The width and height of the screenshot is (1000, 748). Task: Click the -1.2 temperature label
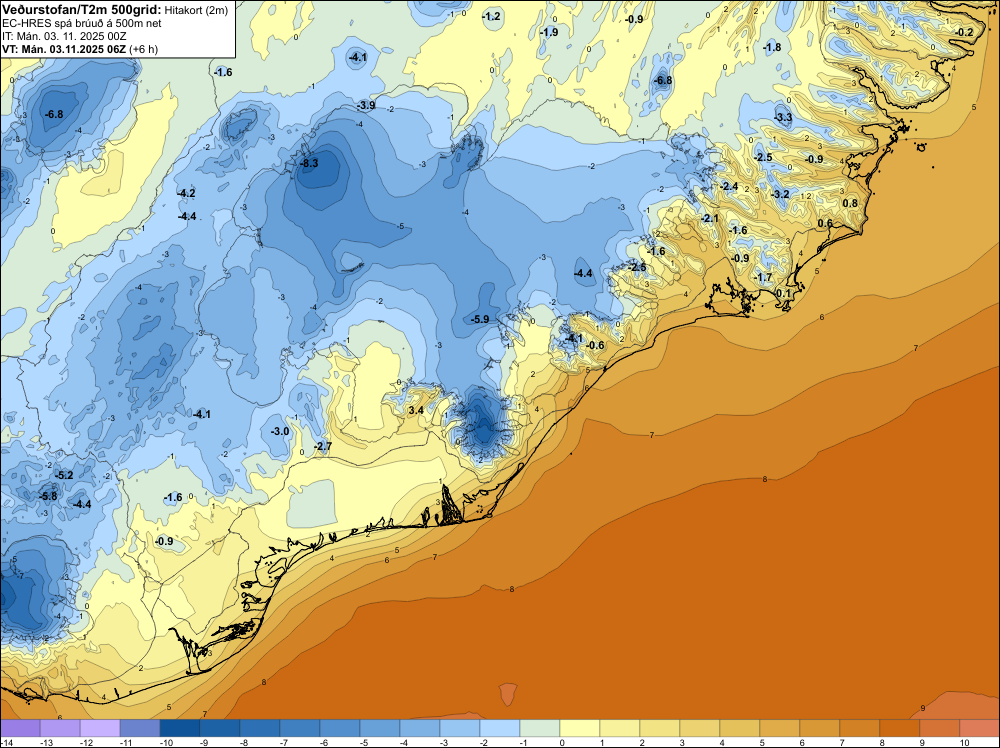[491, 17]
